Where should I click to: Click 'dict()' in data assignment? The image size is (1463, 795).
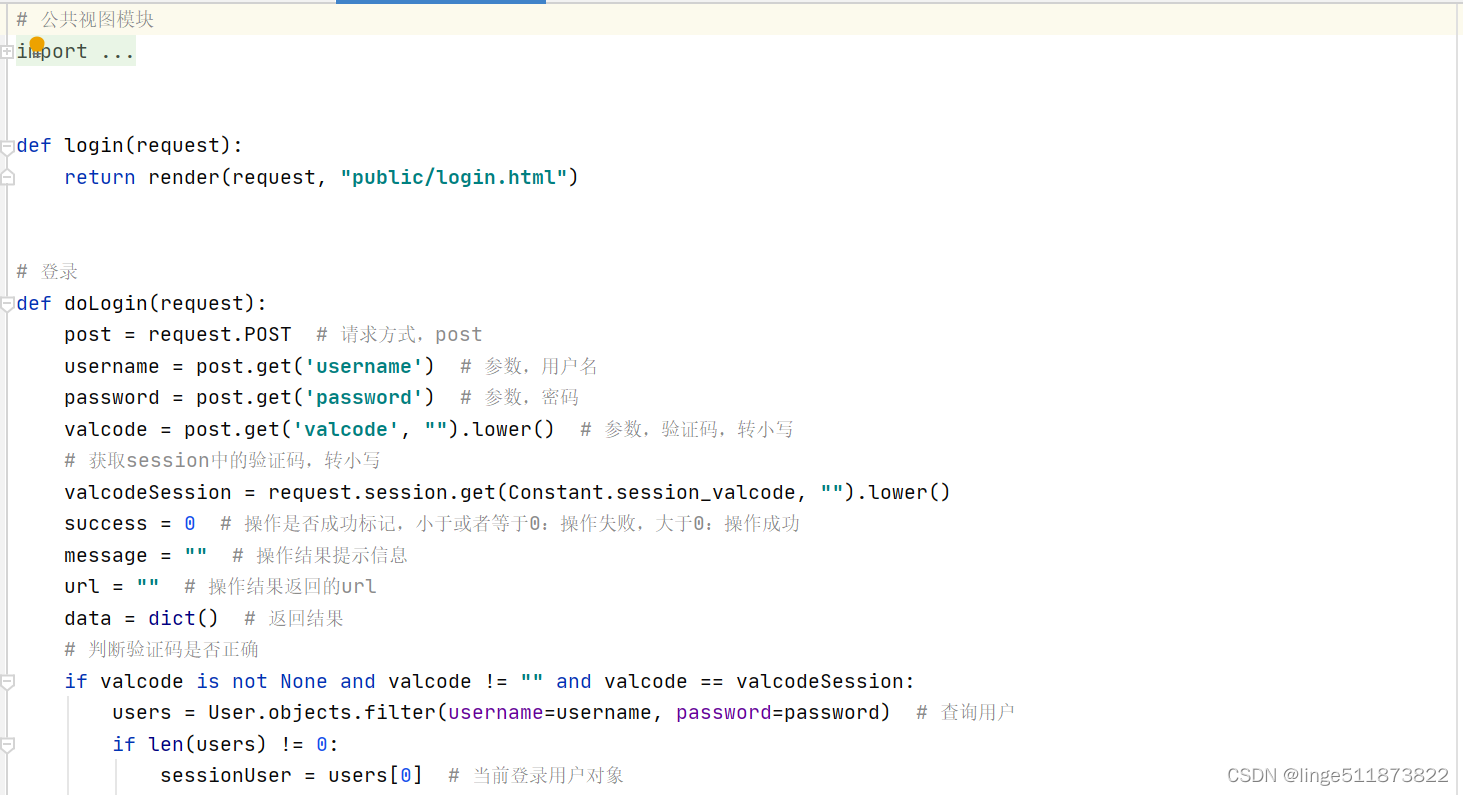click(184, 619)
